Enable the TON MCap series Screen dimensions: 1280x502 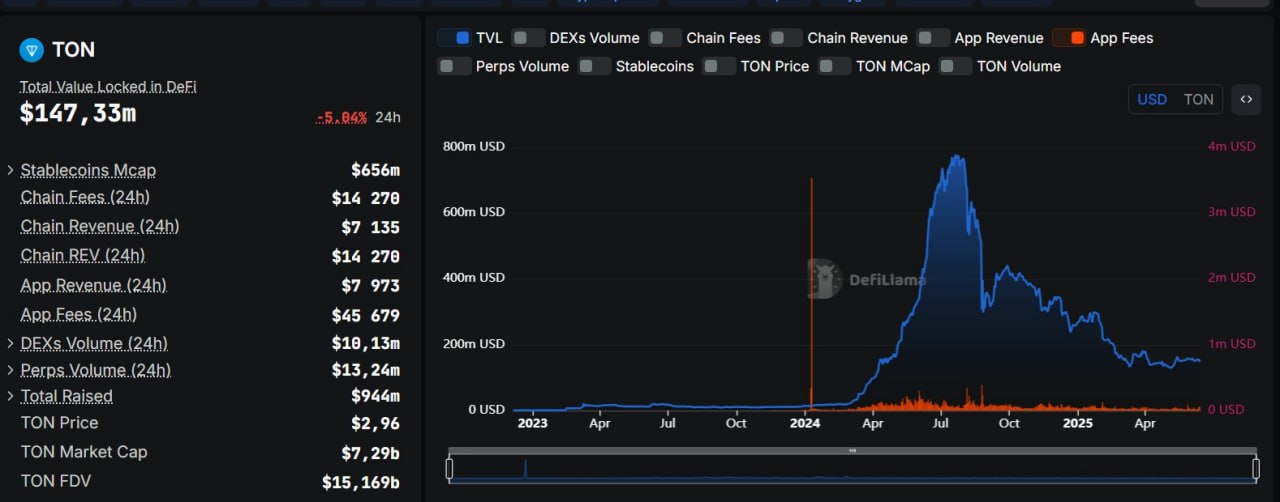pyautogui.click(x=835, y=66)
